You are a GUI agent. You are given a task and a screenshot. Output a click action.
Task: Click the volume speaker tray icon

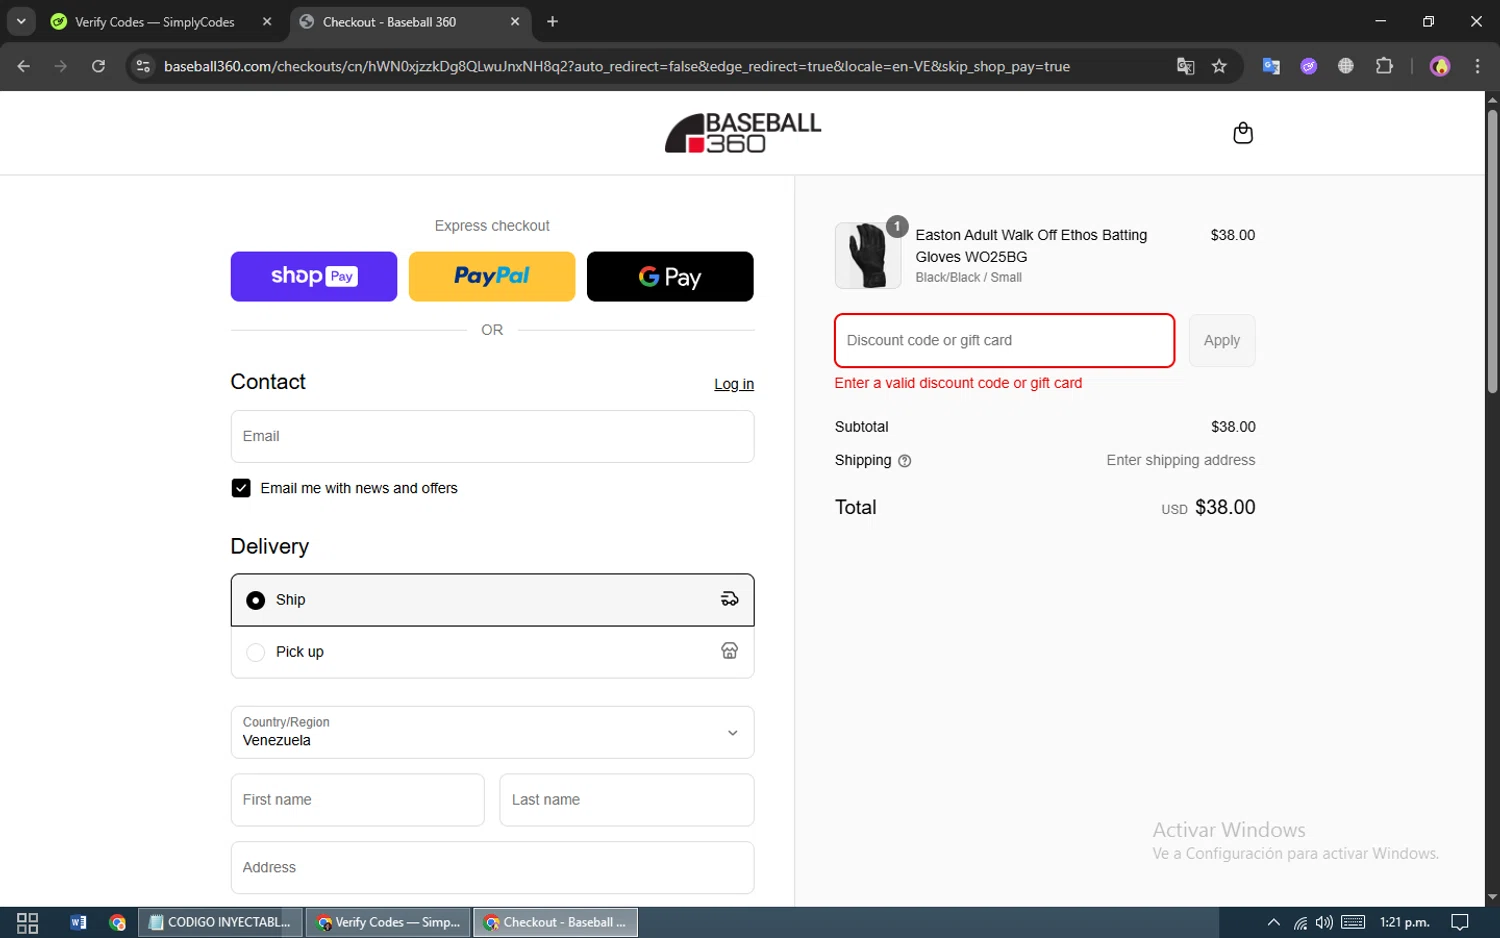[x=1324, y=922]
